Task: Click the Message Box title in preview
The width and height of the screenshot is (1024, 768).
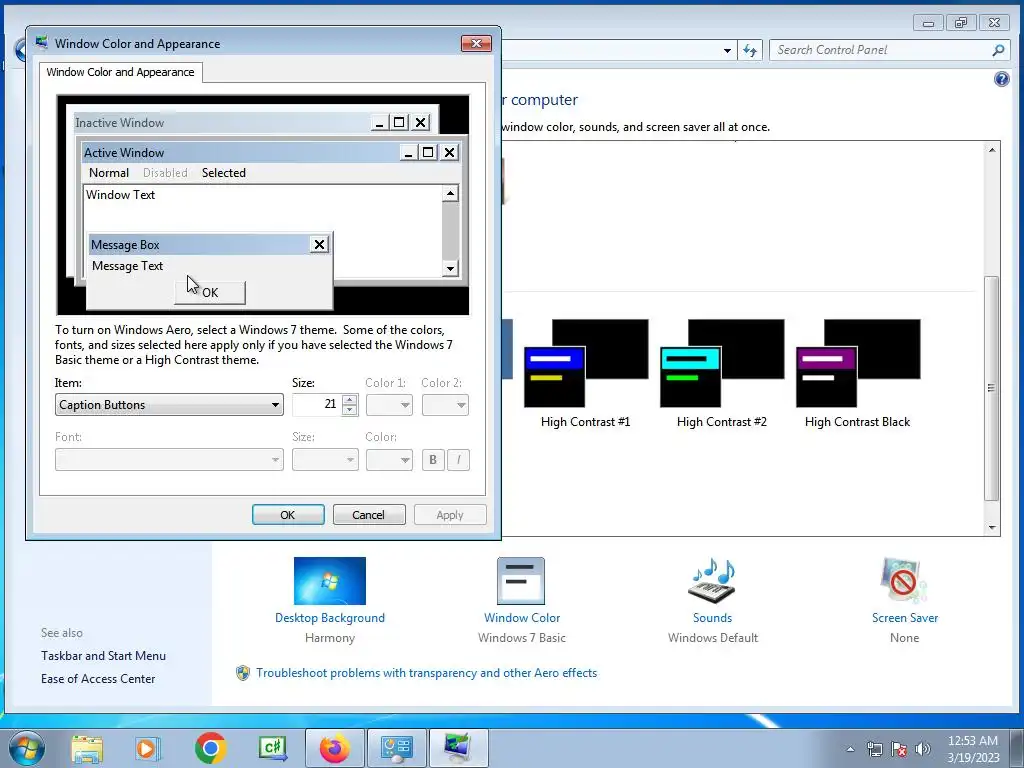Action: click(x=125, y=245)
